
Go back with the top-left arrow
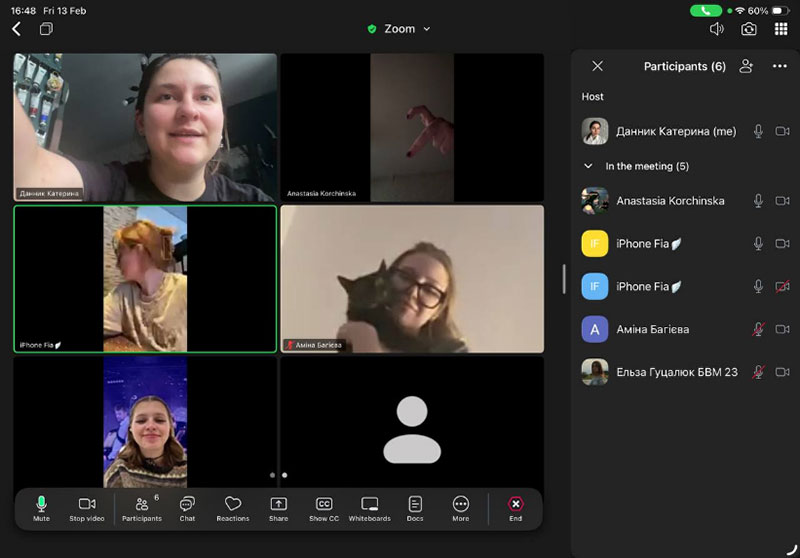(x=16, y=29)
